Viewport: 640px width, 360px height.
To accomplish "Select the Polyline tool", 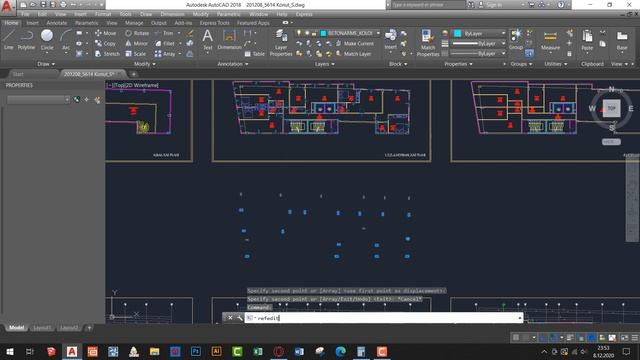I will point(26,40).
